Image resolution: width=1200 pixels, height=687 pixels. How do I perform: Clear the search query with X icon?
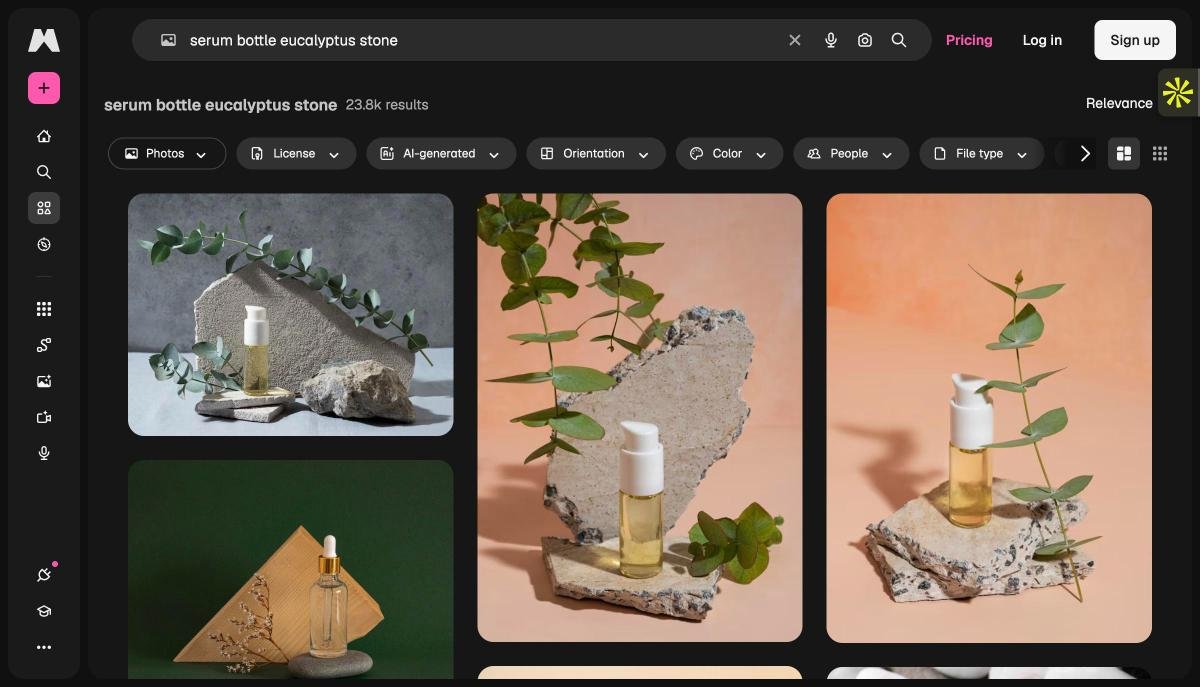[795, 40]
